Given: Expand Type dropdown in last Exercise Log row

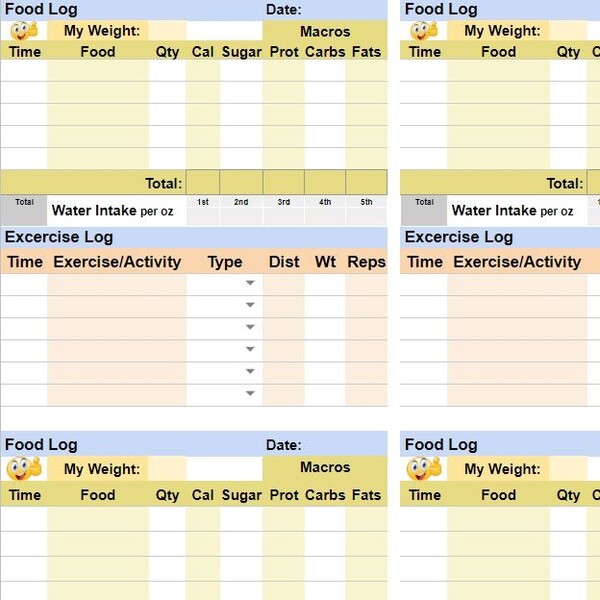Looking at the screenshot, I should tap(250, 394).
